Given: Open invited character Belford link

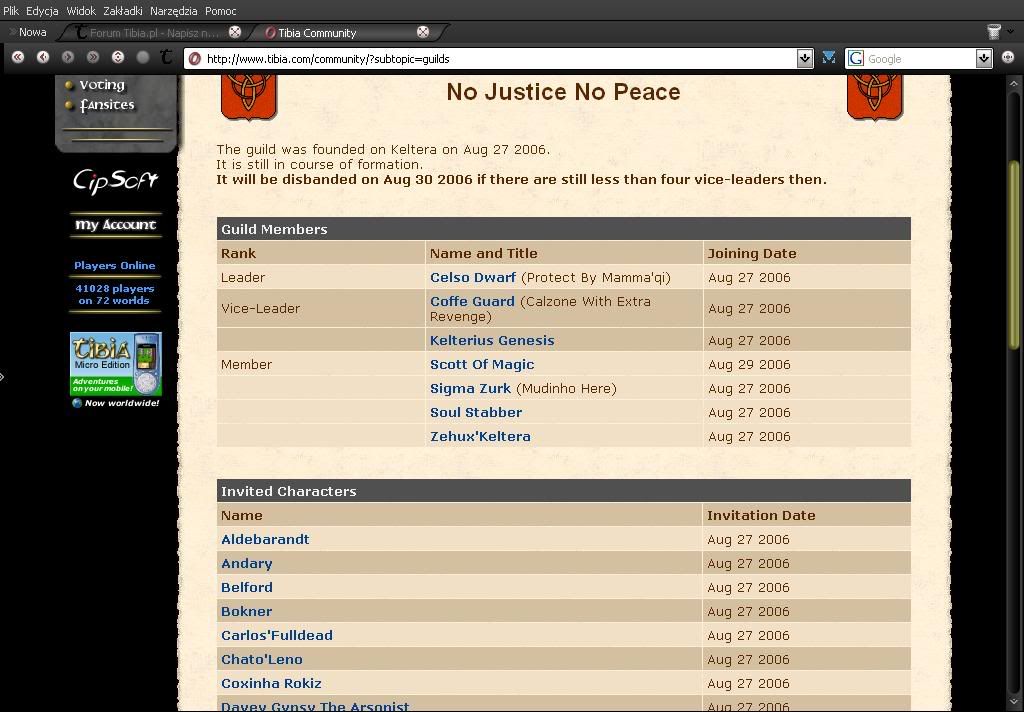Looking at the screenshot, I should [x=247, y=587].
